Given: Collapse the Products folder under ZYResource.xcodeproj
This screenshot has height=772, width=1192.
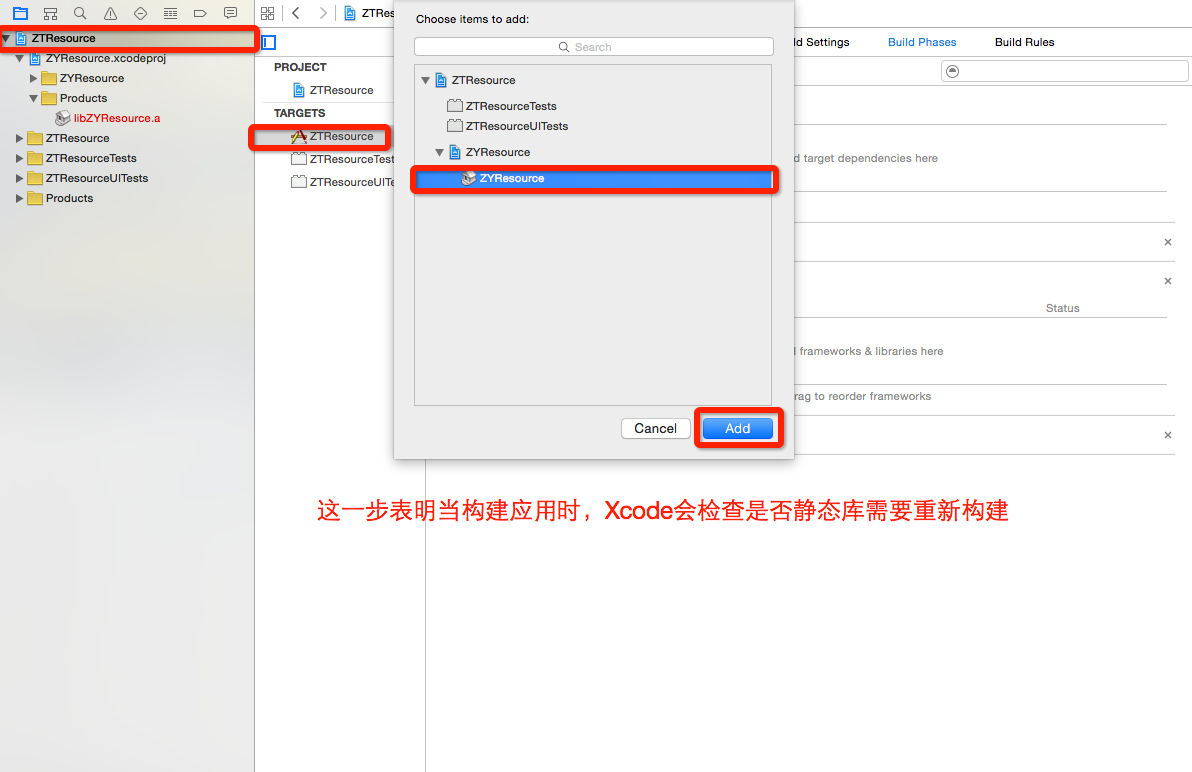Looking at the screenshot, I should click(x=33, y=99).
